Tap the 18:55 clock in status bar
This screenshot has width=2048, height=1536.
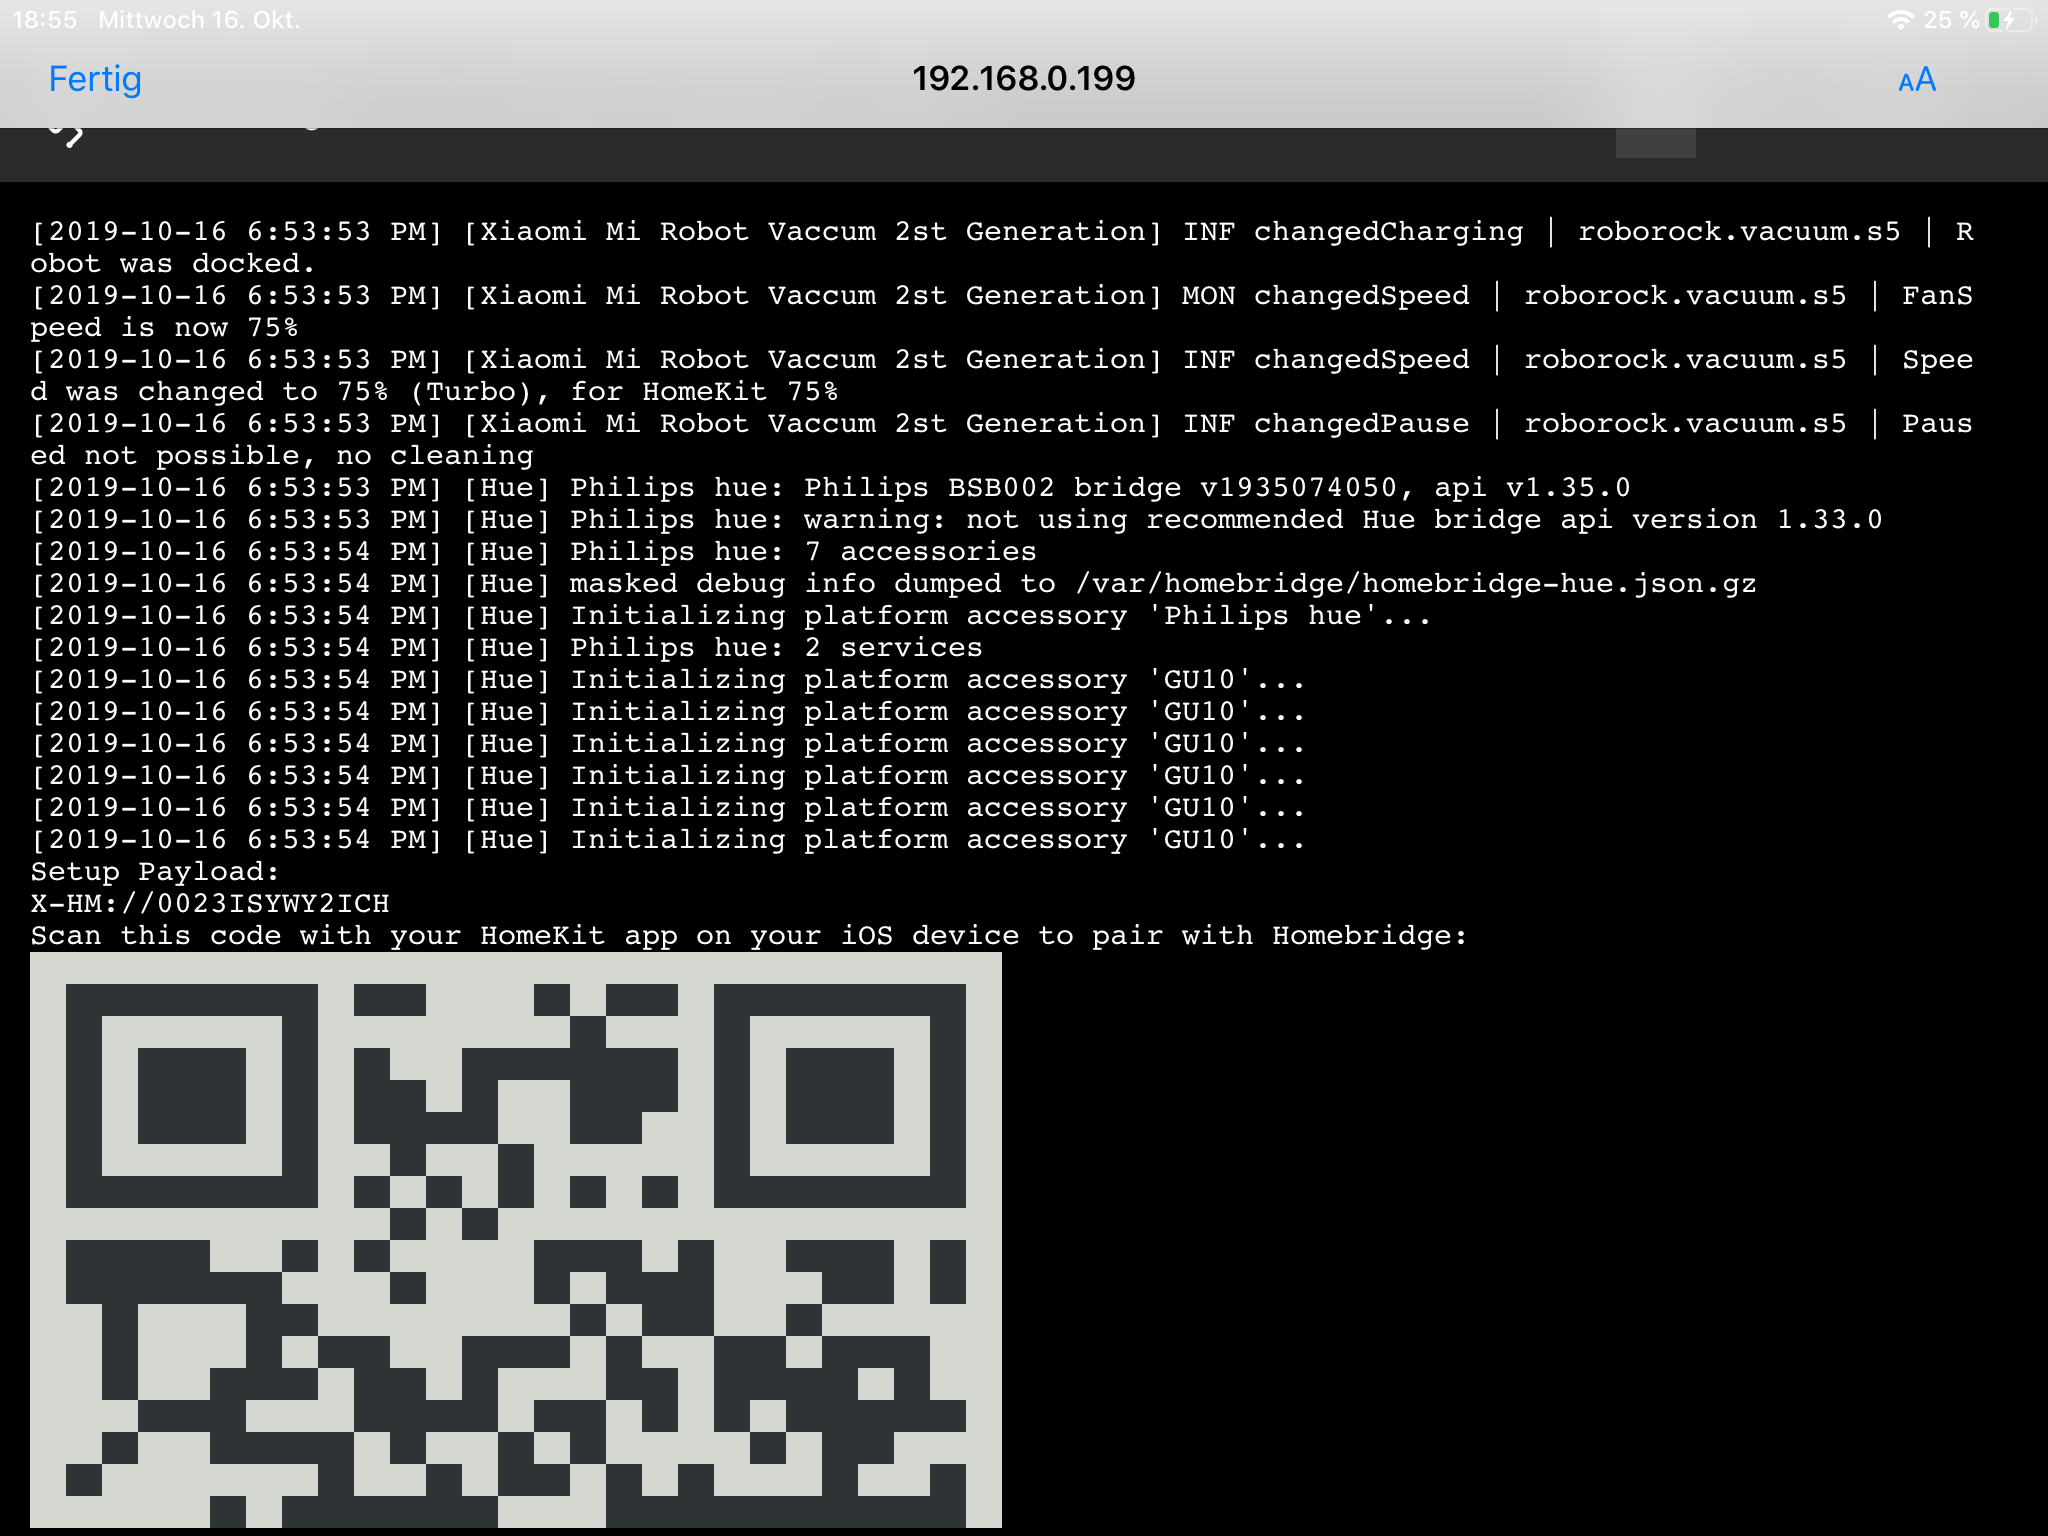44,20
